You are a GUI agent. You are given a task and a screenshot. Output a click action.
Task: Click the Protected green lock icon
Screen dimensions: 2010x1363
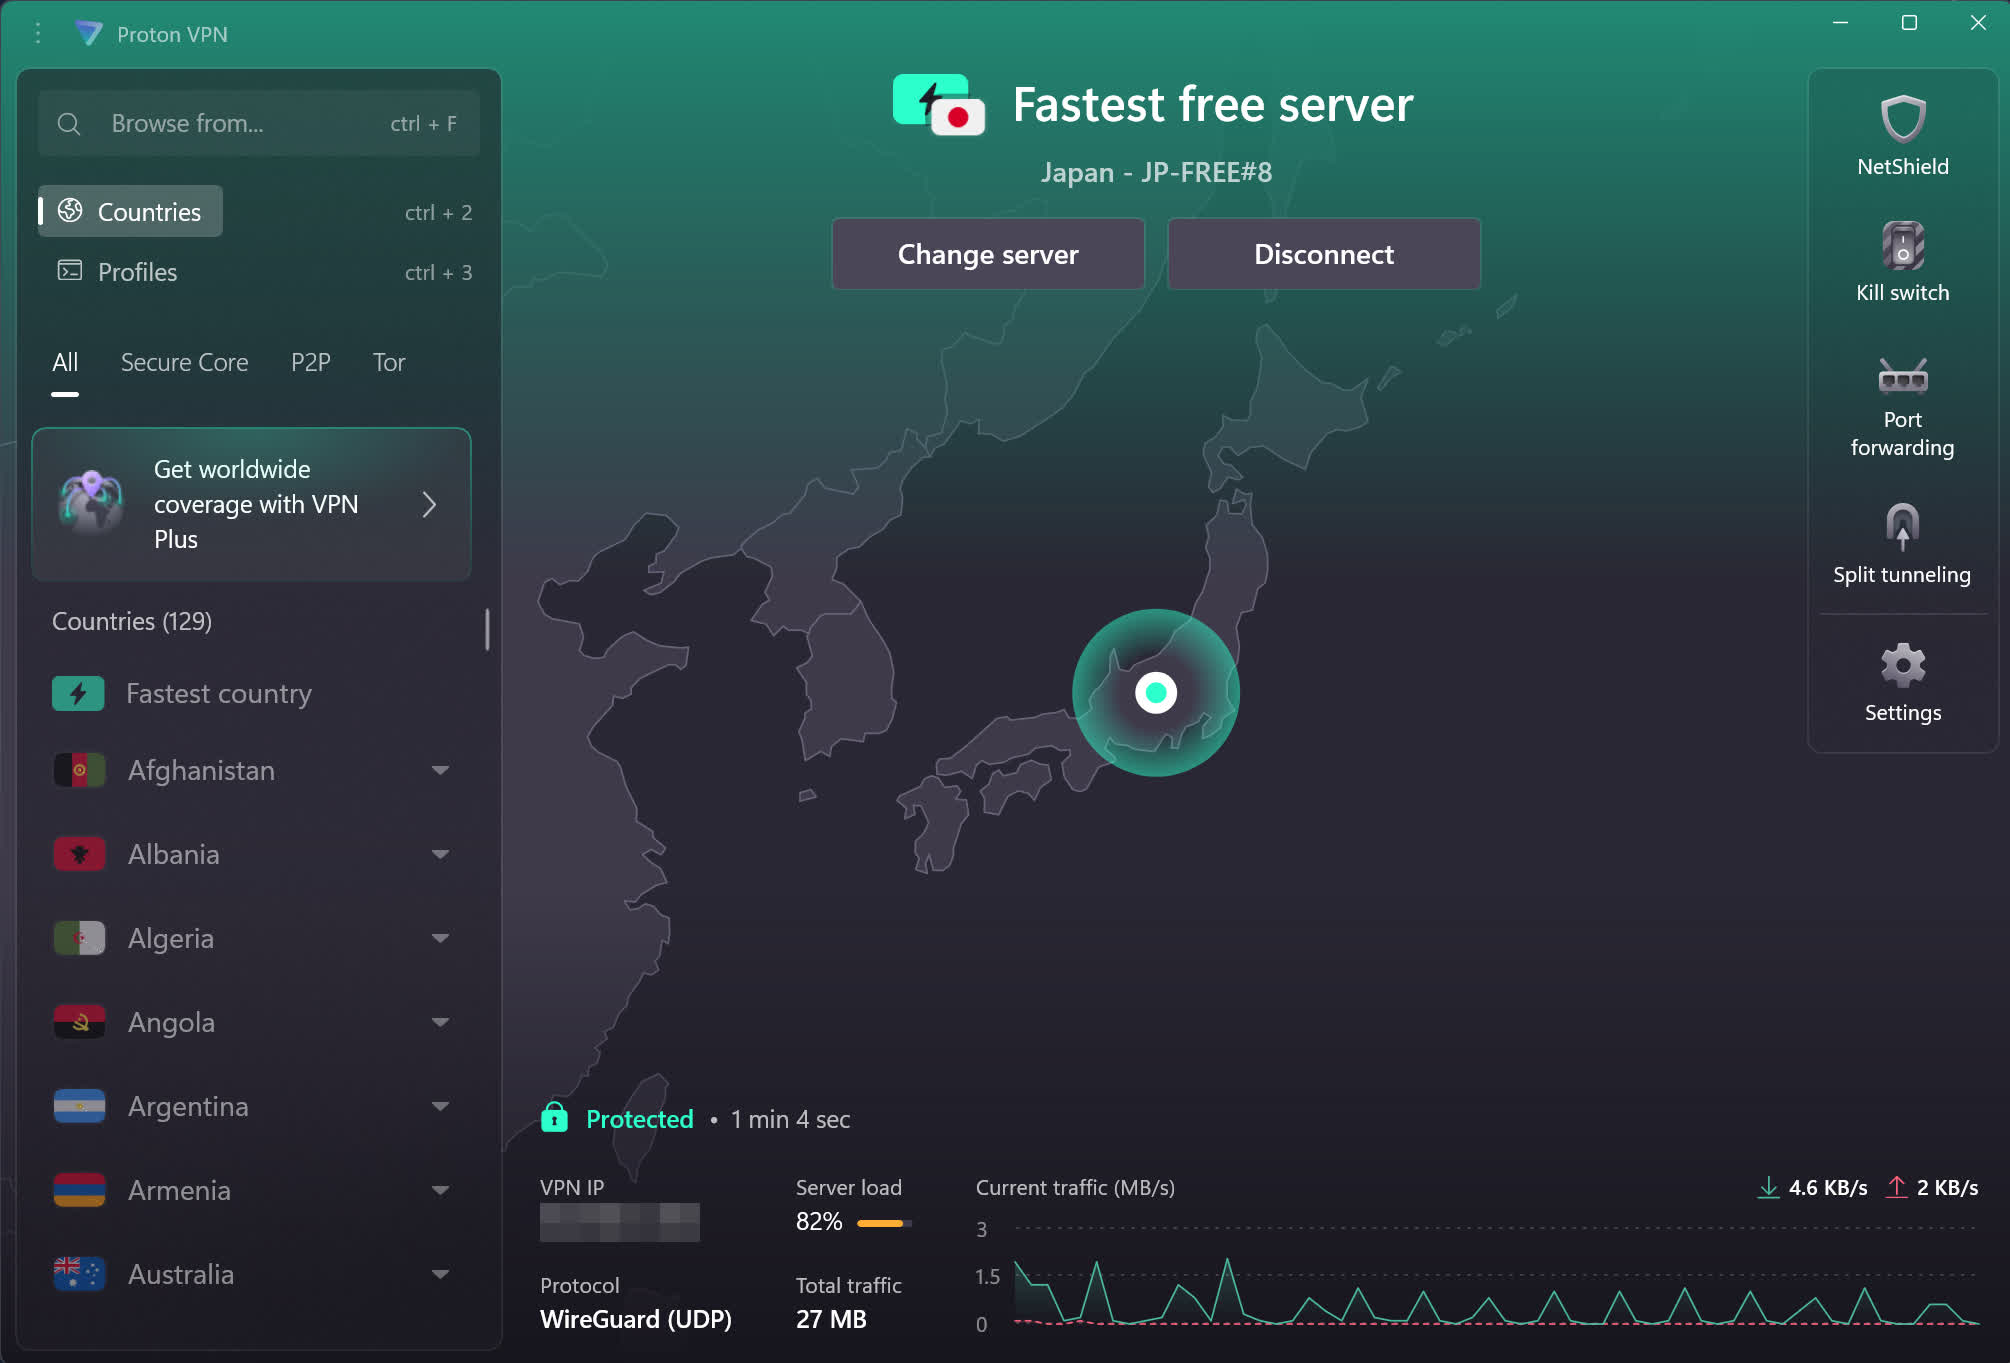pyautogui.click(x=554, y=1117)
